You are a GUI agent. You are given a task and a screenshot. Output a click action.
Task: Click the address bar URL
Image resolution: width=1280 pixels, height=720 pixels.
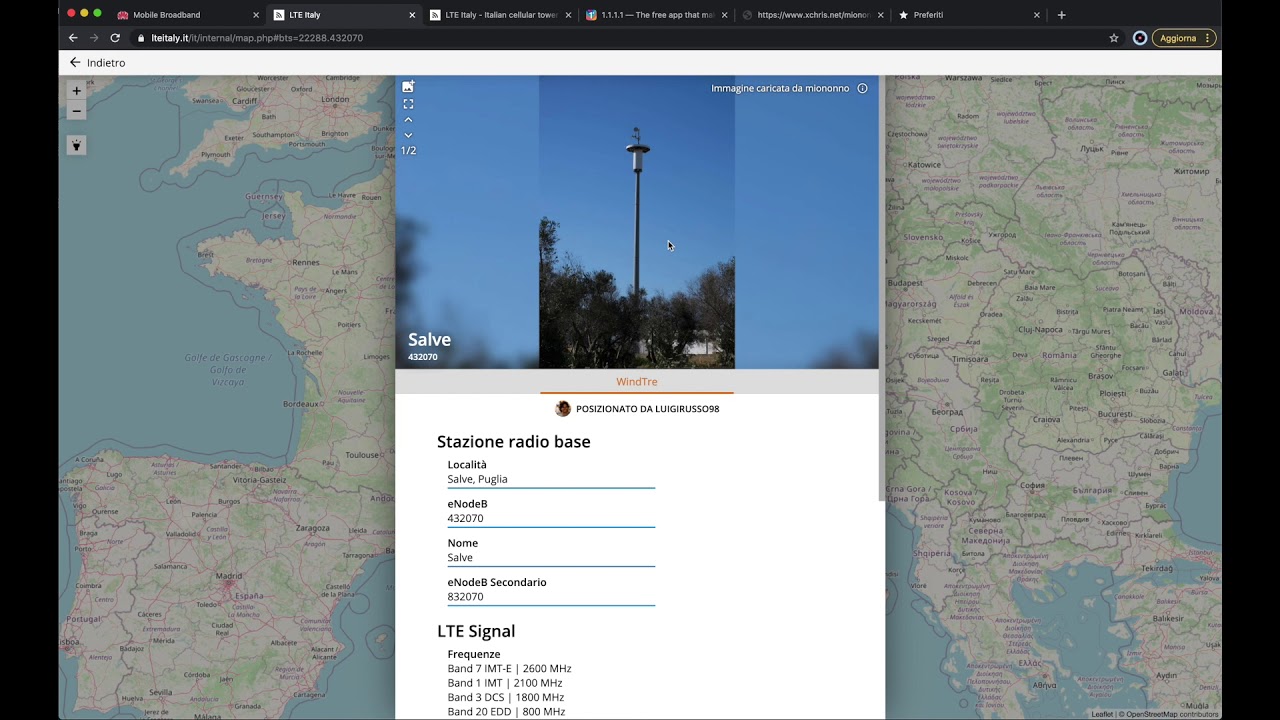(257, 38)
